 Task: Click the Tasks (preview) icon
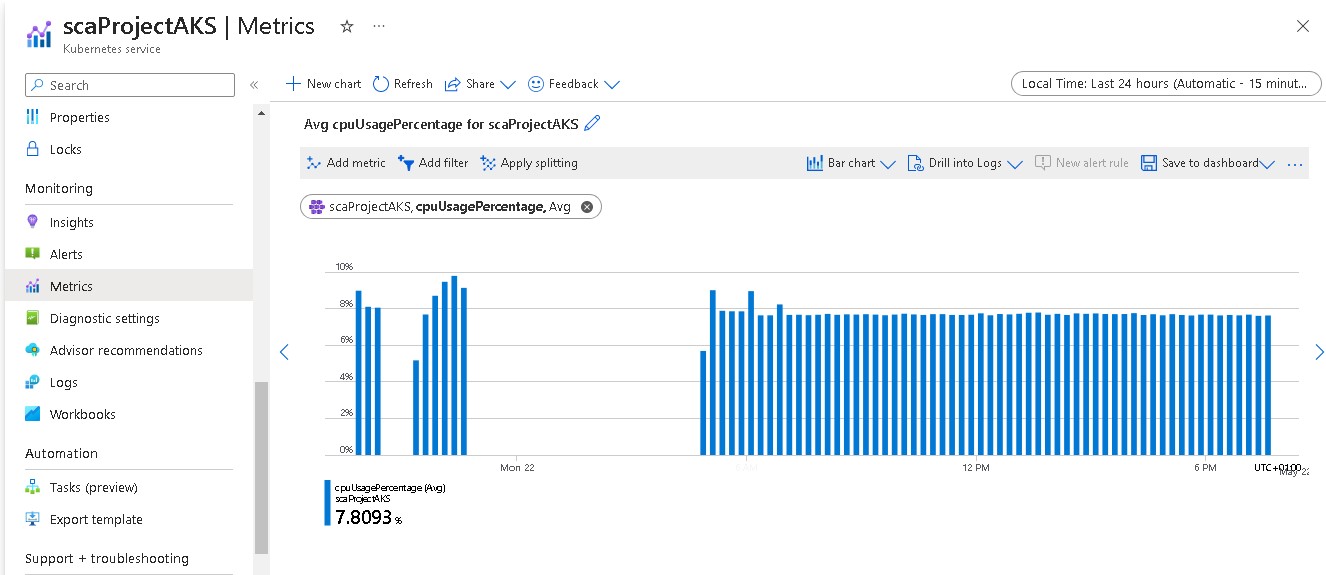point(32,487)
